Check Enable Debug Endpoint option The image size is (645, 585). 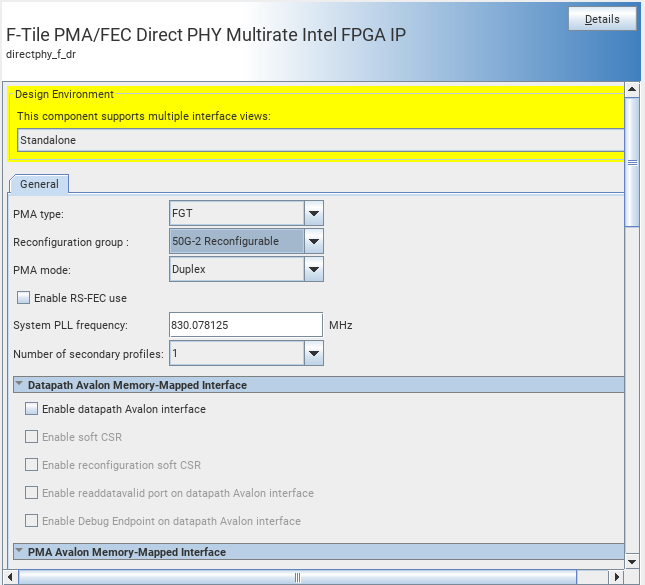pos(32,521)
